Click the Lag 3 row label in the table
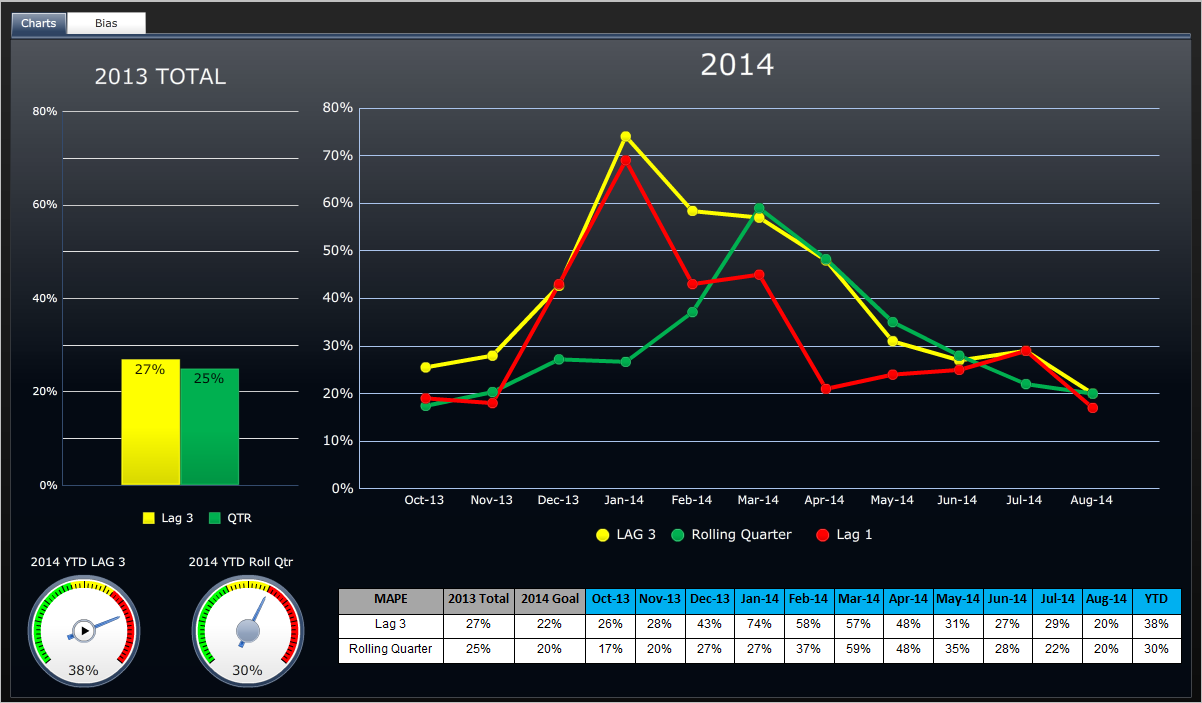This screenshot has width=1202, height=703. pos(390,625)
